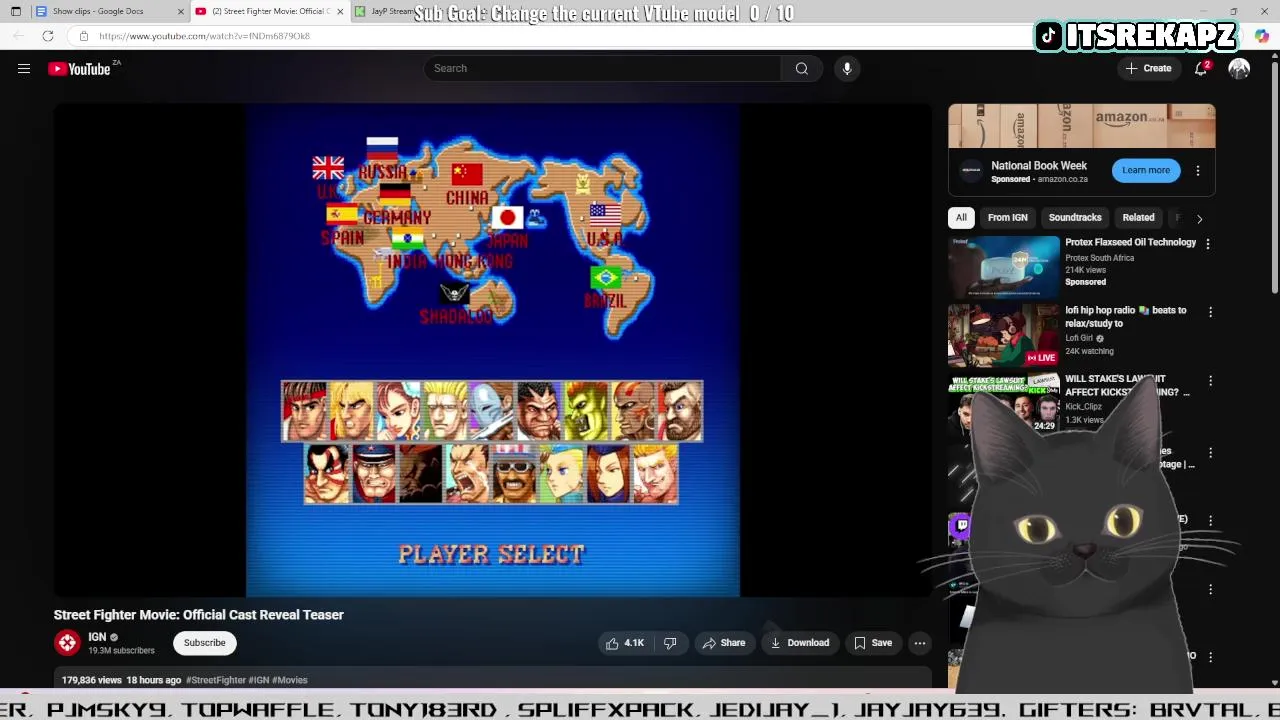Focus the YouTube search field

pyautogui.click(x=603, y=68)
